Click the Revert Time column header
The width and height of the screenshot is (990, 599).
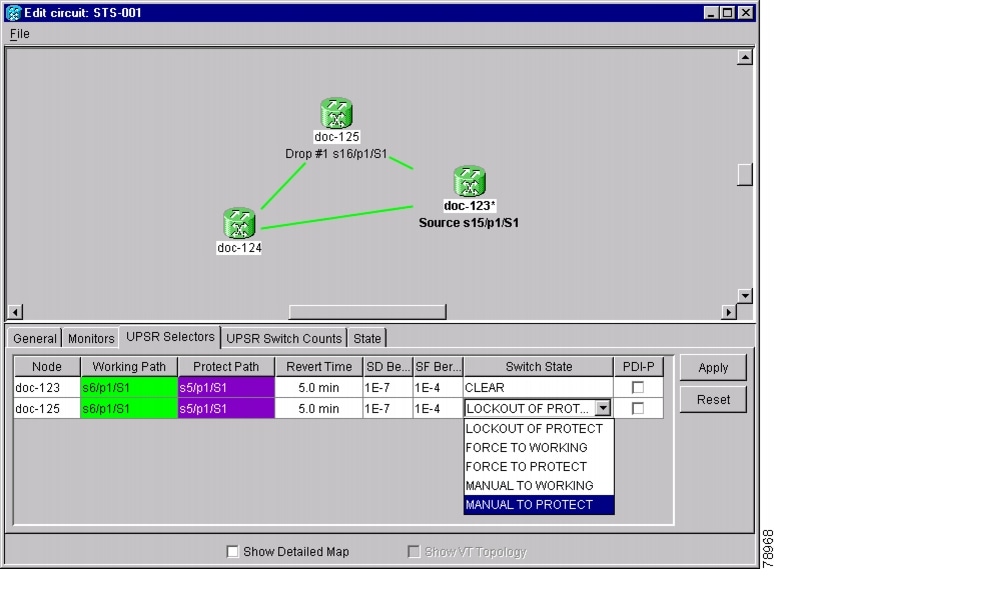coord(319,367)
